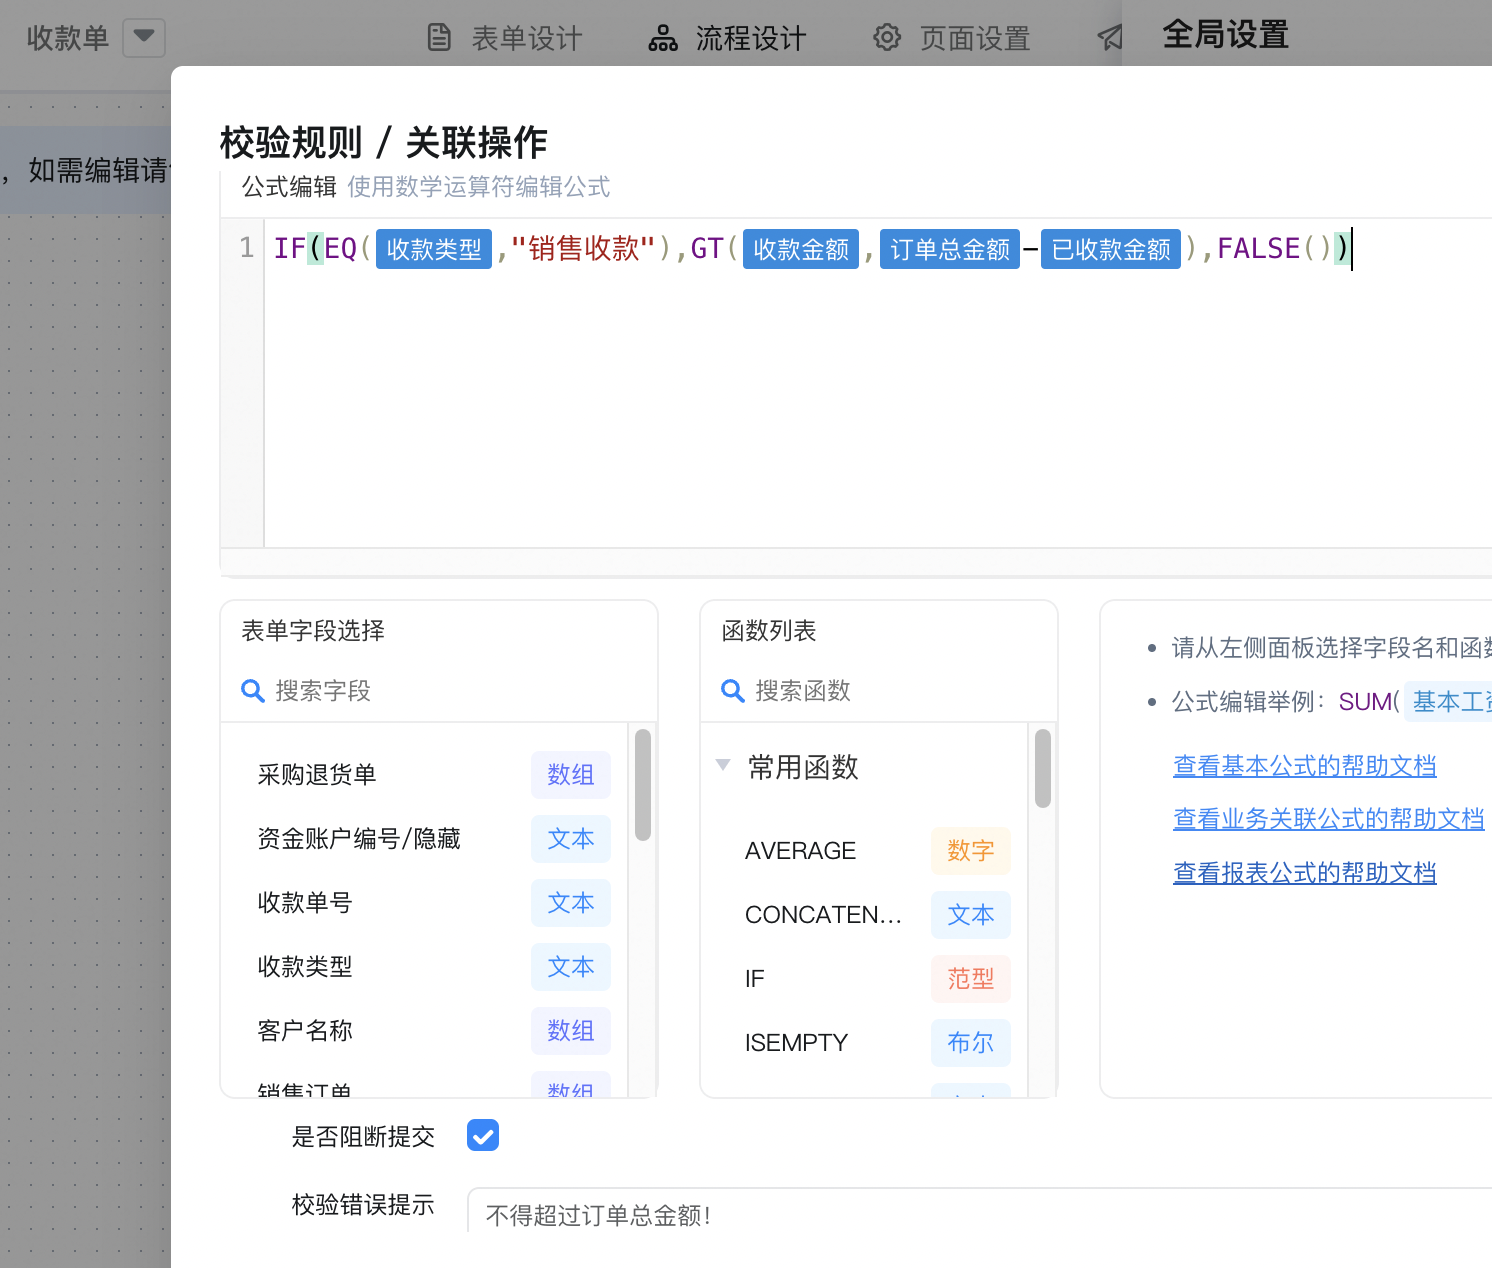
Task: Click the 流程设计 hierarchy icon
Action: tap(663, 38)
